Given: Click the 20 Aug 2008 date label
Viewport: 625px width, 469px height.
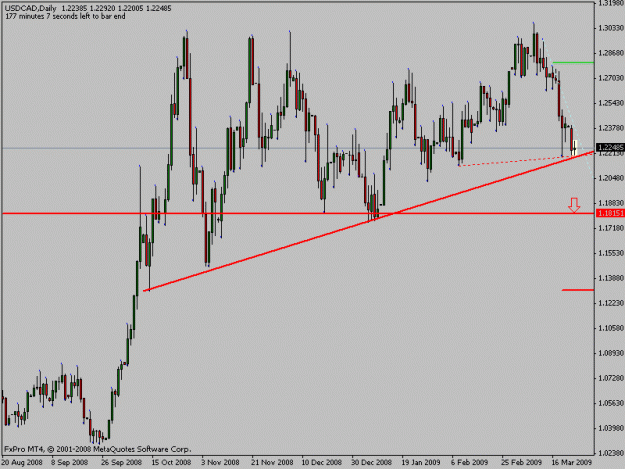Looking at the screenshot, I should click(x=22, y=462).
